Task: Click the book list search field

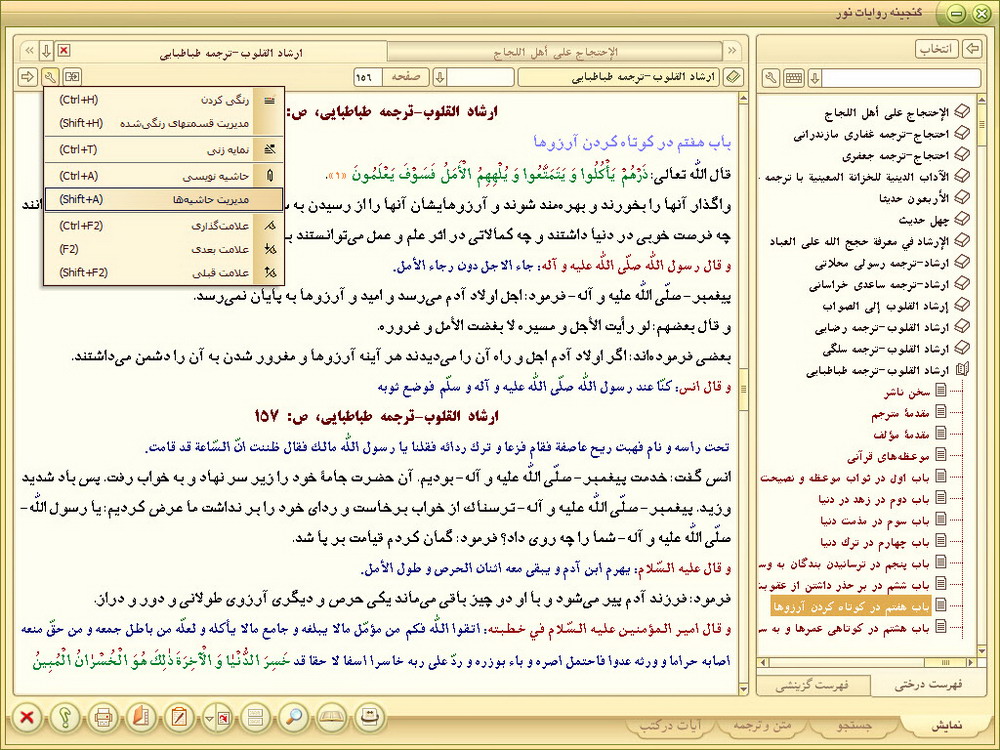Action: click(x=901, y=78)
